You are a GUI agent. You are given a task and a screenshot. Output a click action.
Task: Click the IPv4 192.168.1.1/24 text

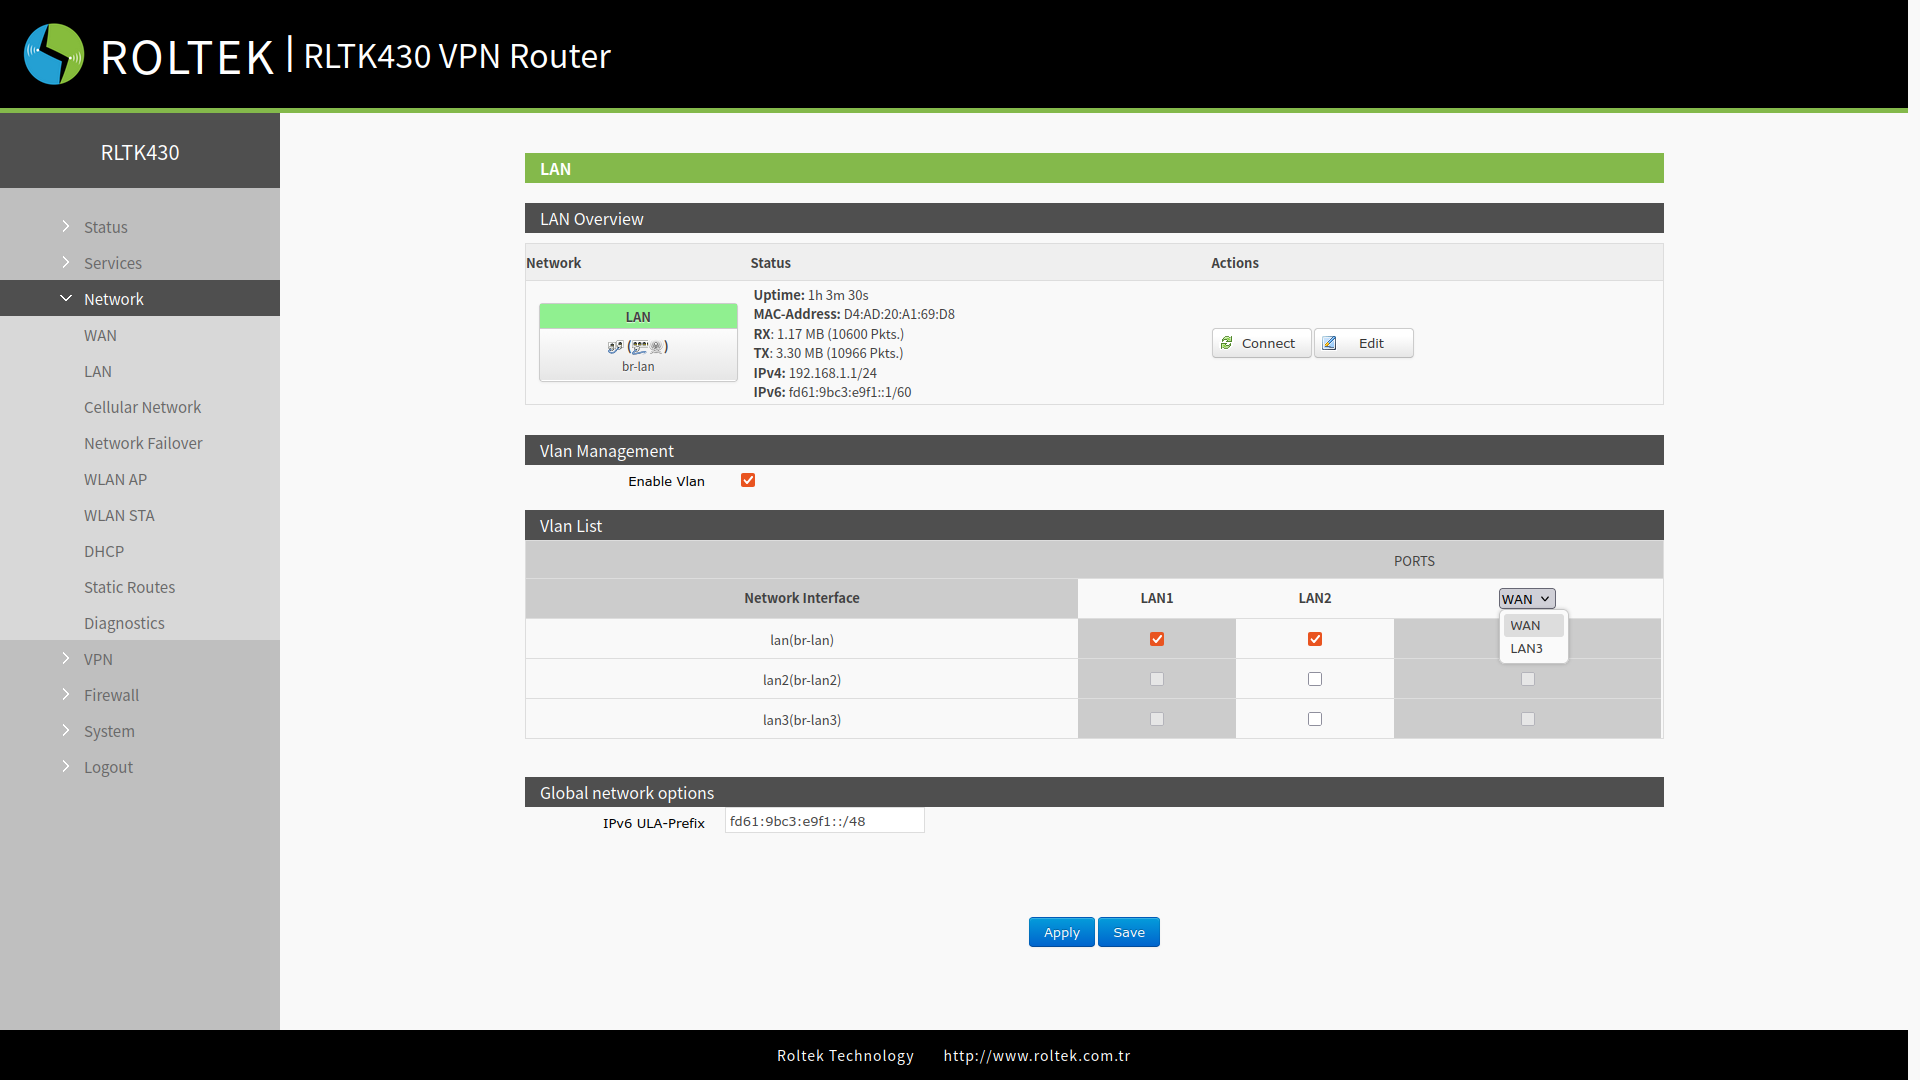click(815, 373)
